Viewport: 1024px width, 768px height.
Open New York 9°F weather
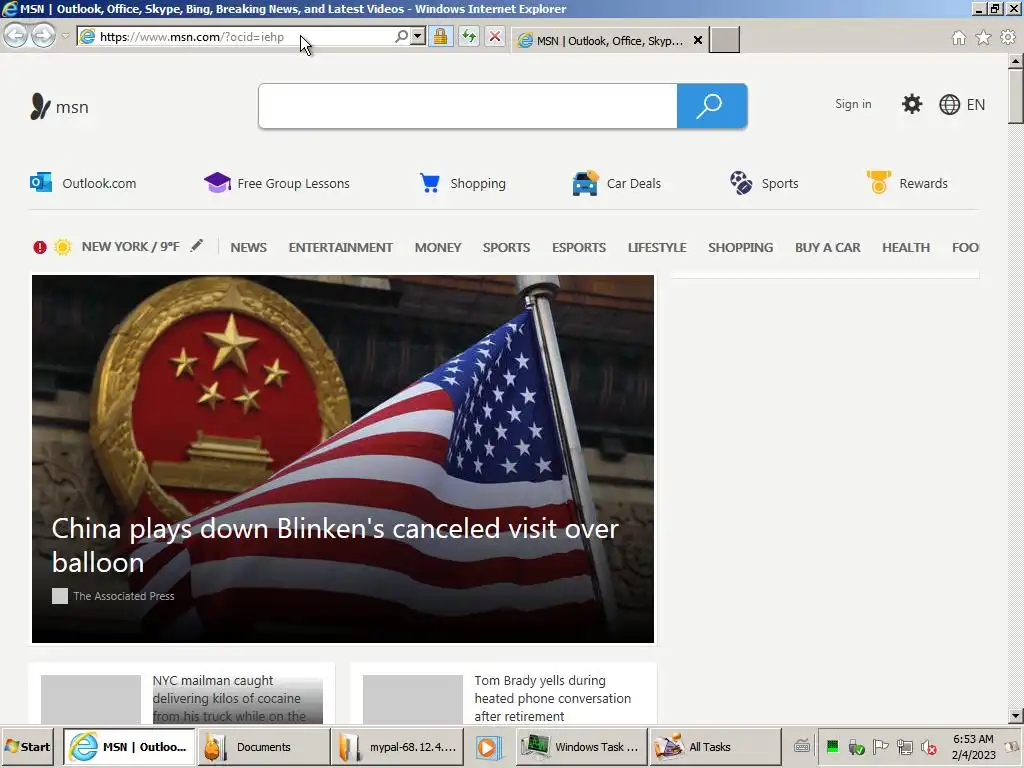point(131,247)
